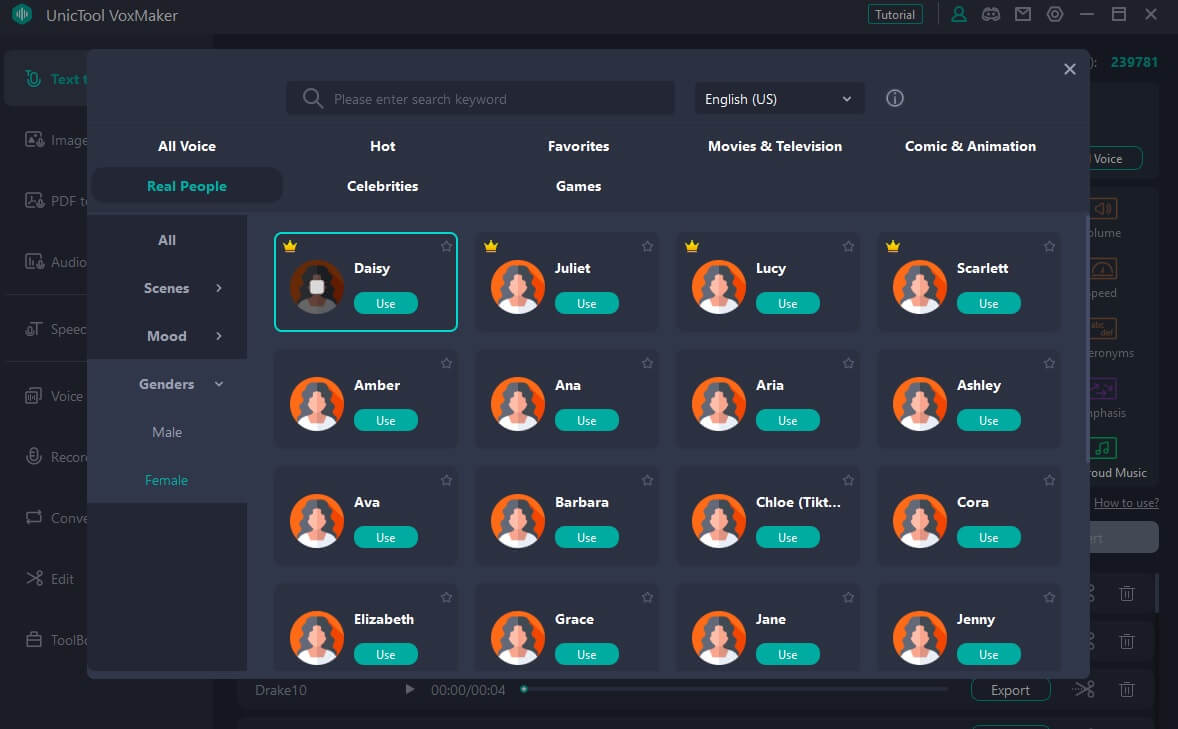This screenshot has width=1178, height=729.
Task: Favorite the Barbara voice star
Action: tap(647, 480)
